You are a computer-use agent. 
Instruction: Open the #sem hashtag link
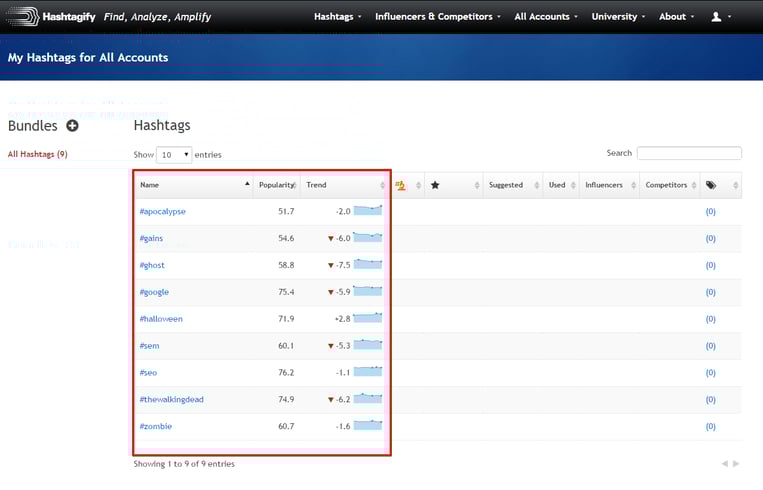coord(149,345)
